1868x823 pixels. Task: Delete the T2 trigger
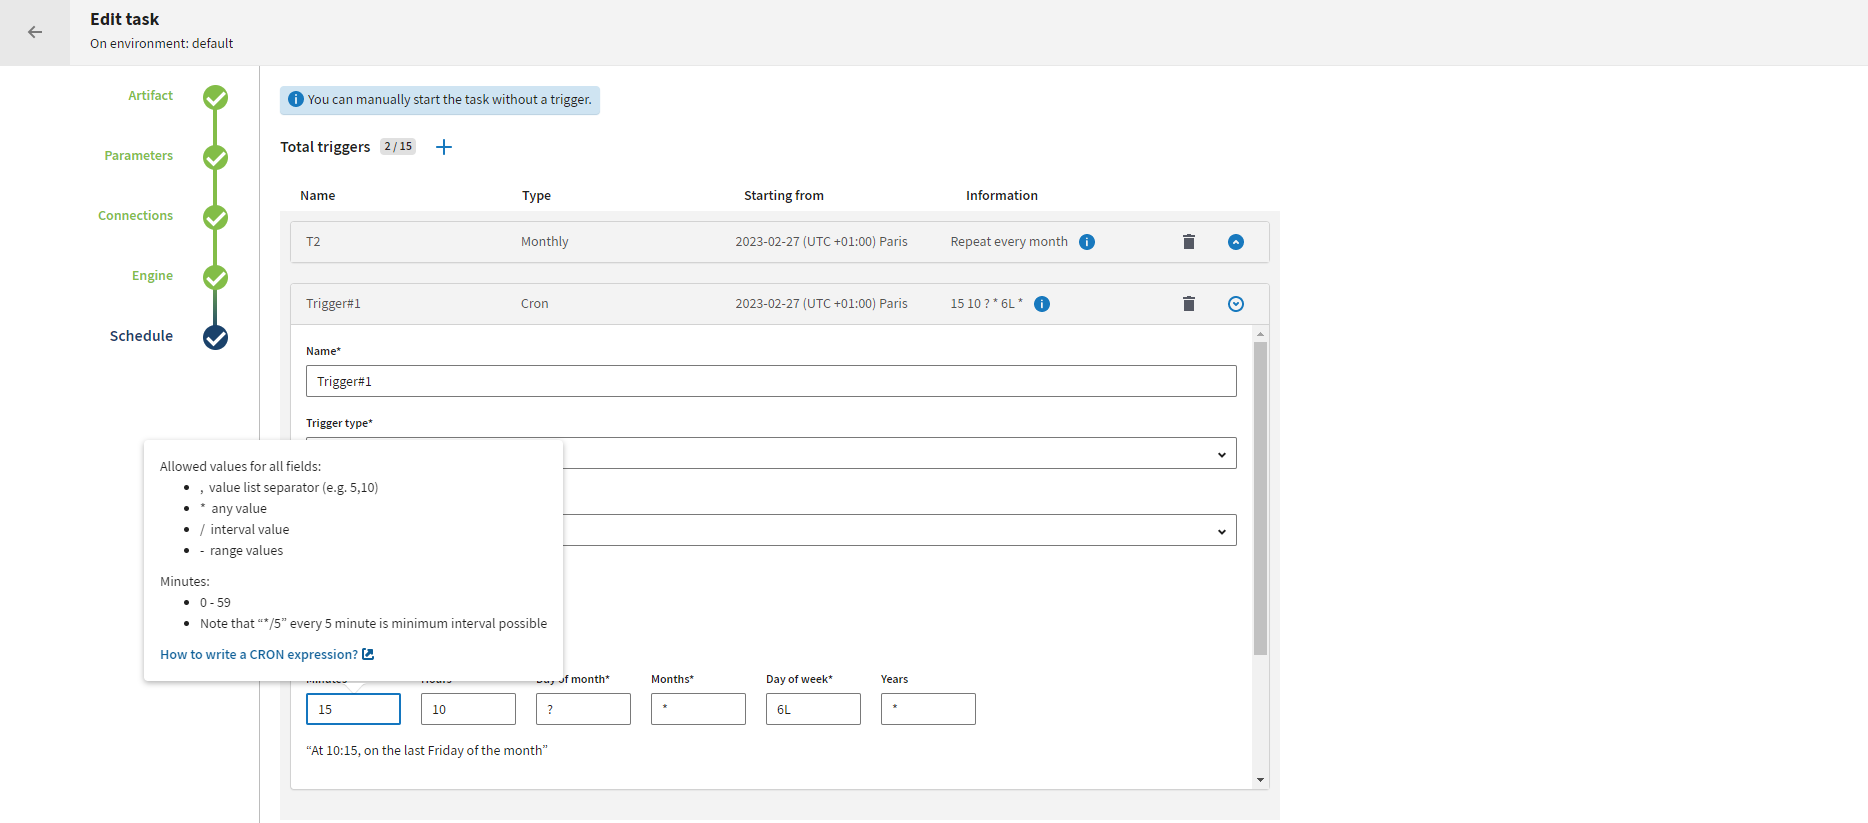[x=1189, y=242]
